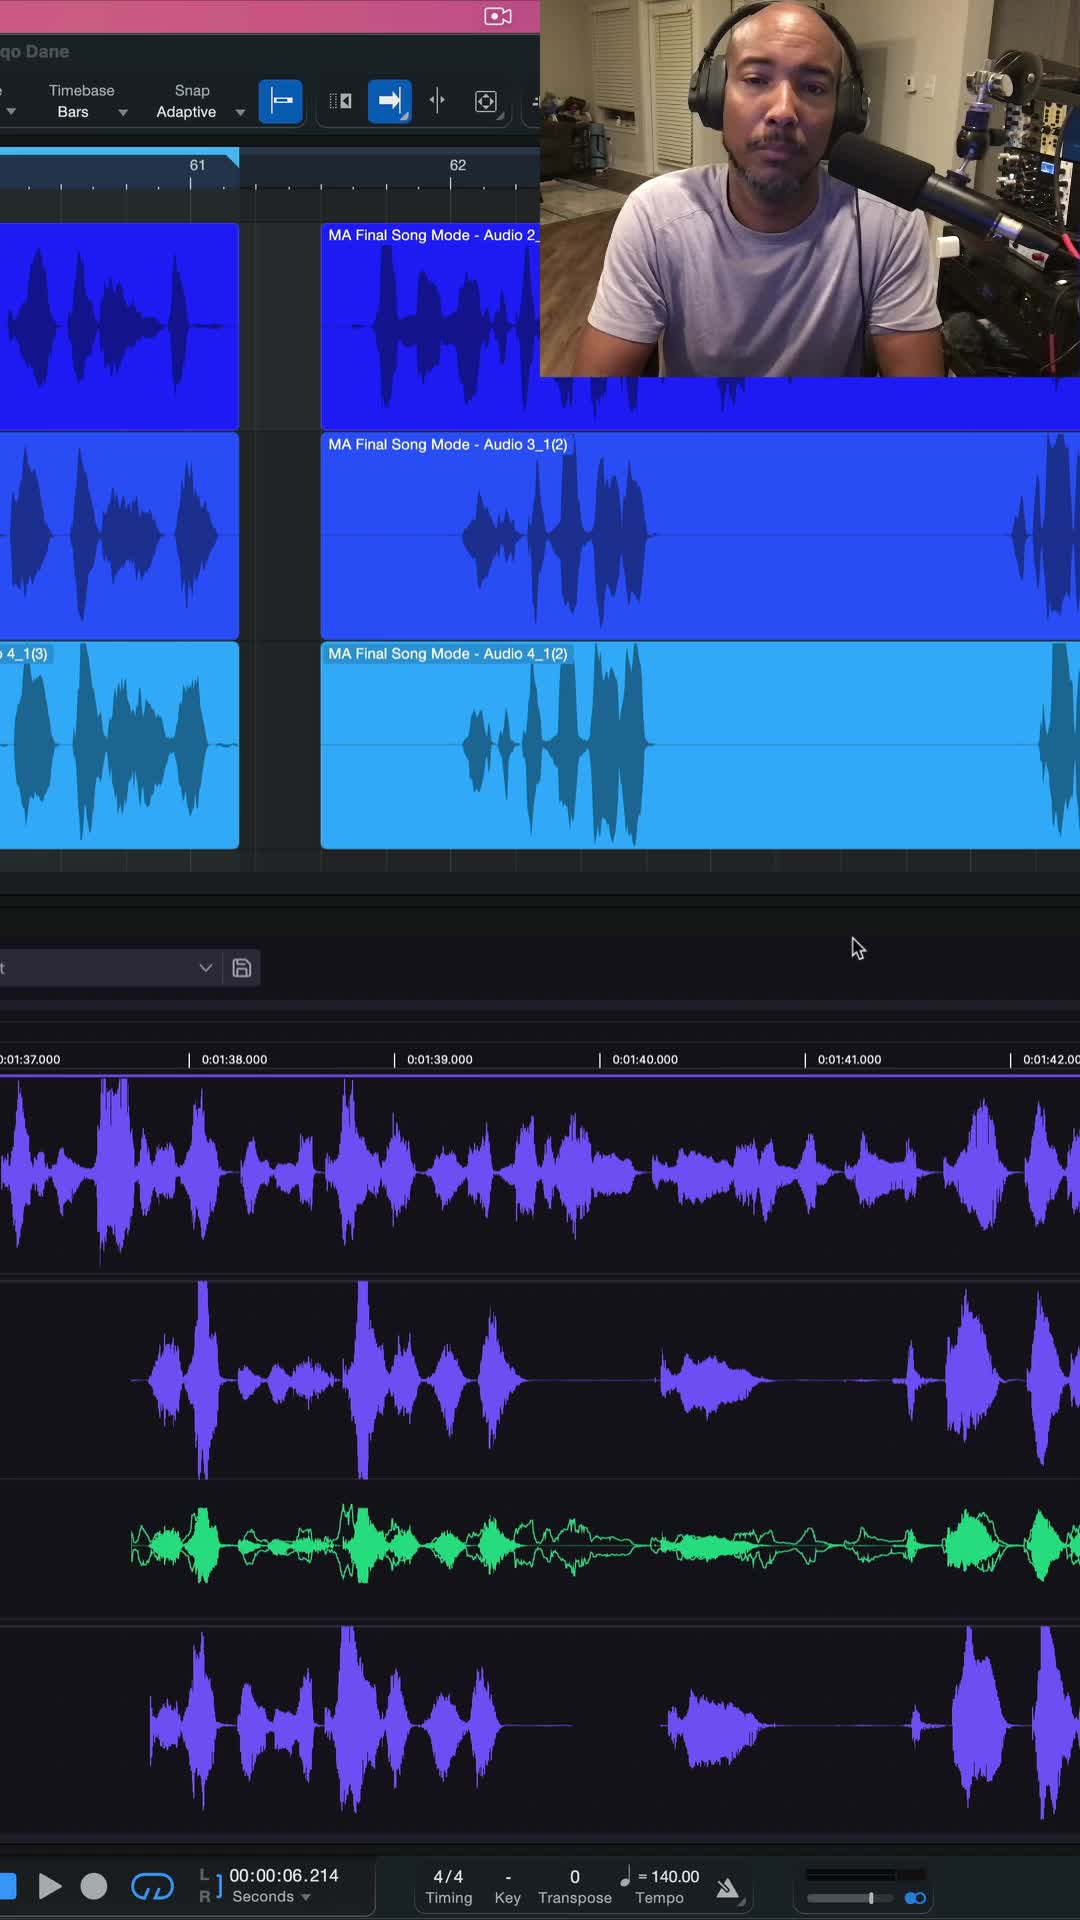Toggle the Snap button next to Adaptive
Screen dimensions: 1080x1920
[x=281, y=101]
